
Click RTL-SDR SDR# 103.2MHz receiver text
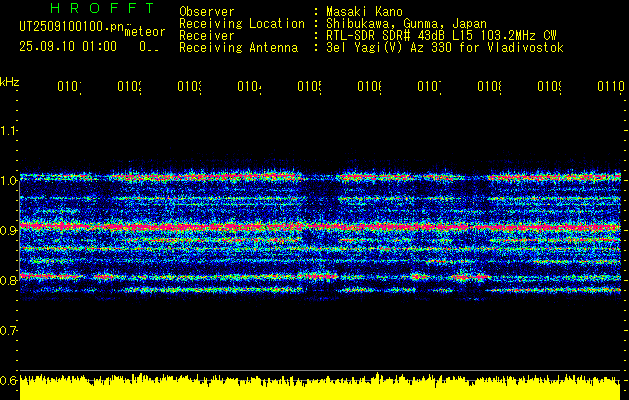[442, 36]
